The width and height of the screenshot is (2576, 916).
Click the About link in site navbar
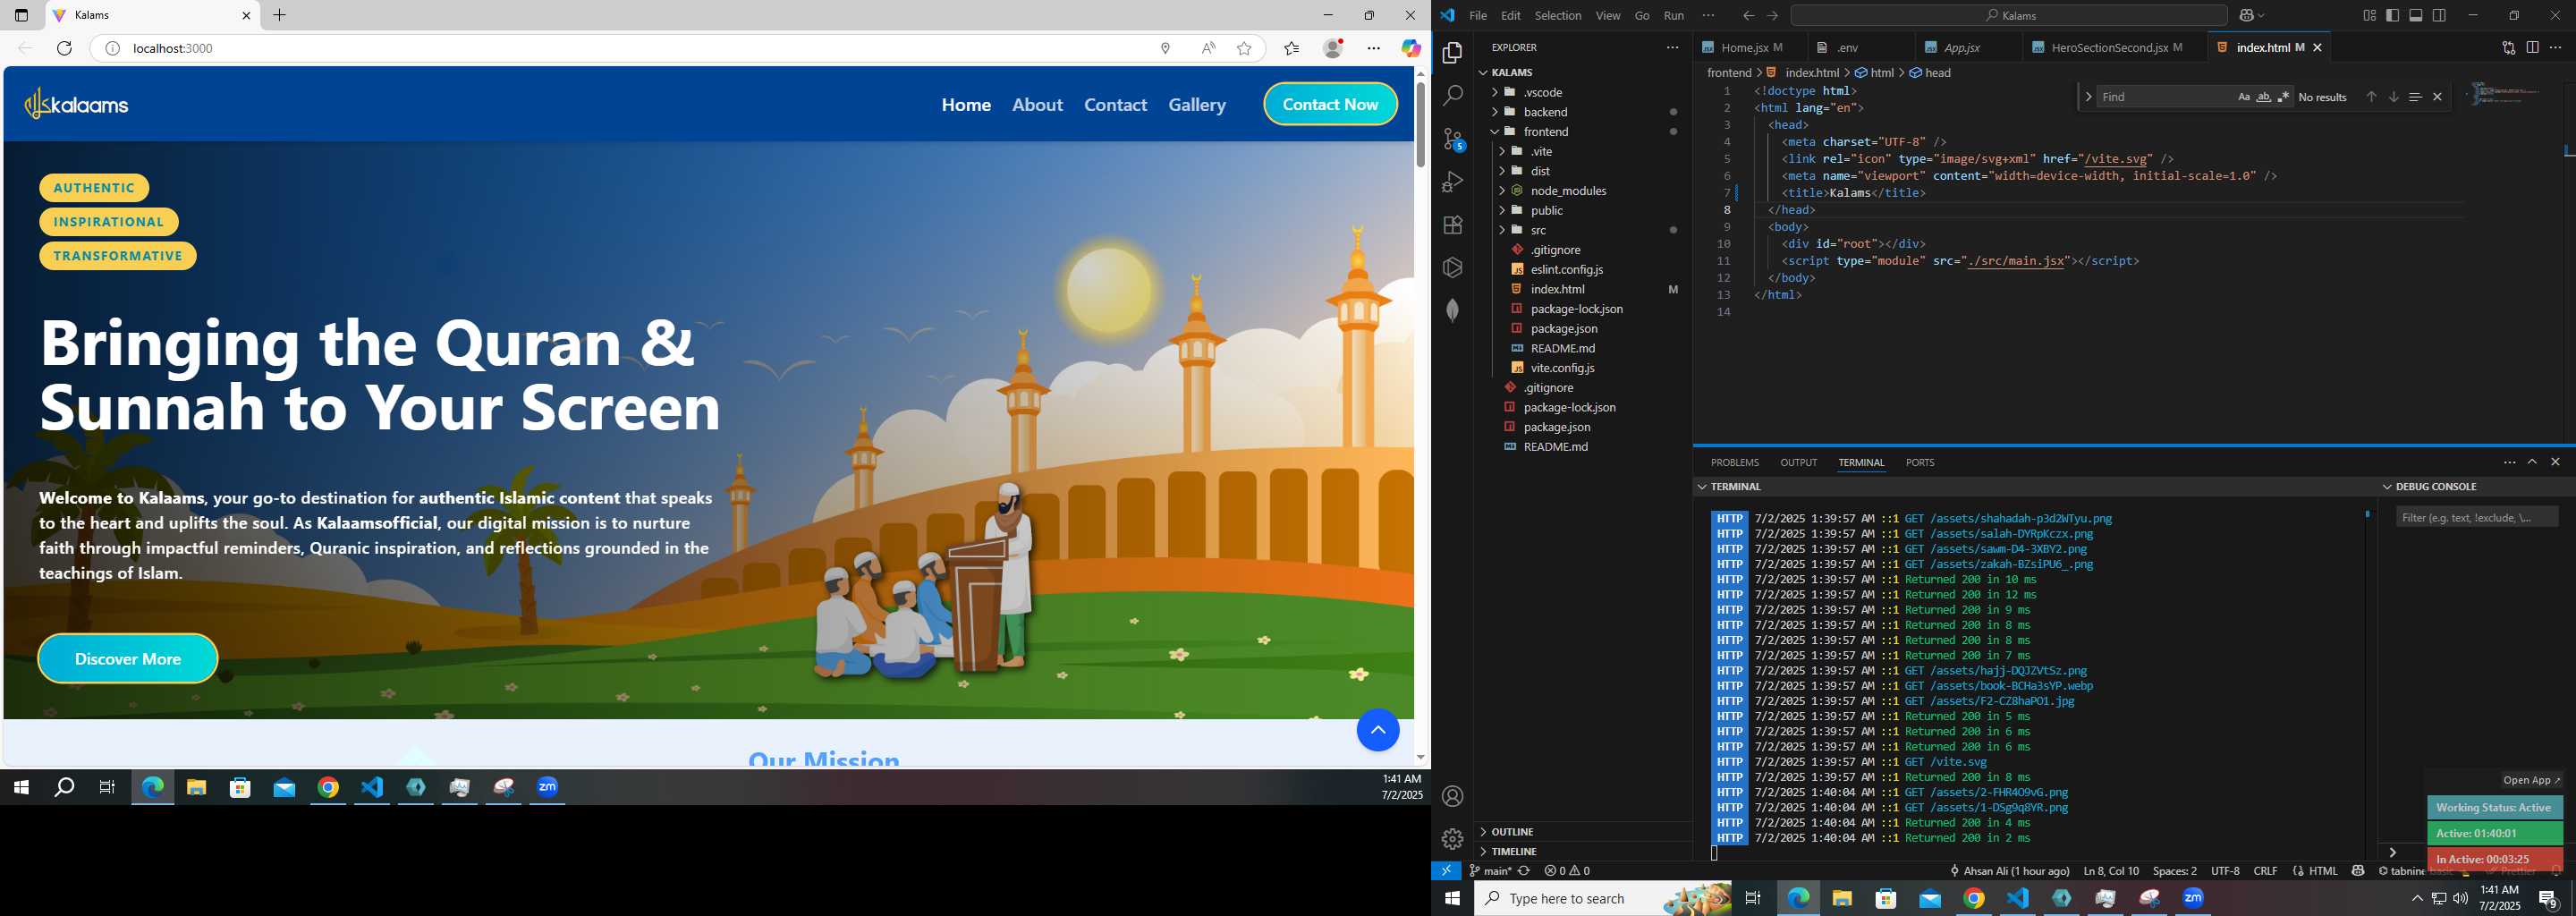point(1037,105)
